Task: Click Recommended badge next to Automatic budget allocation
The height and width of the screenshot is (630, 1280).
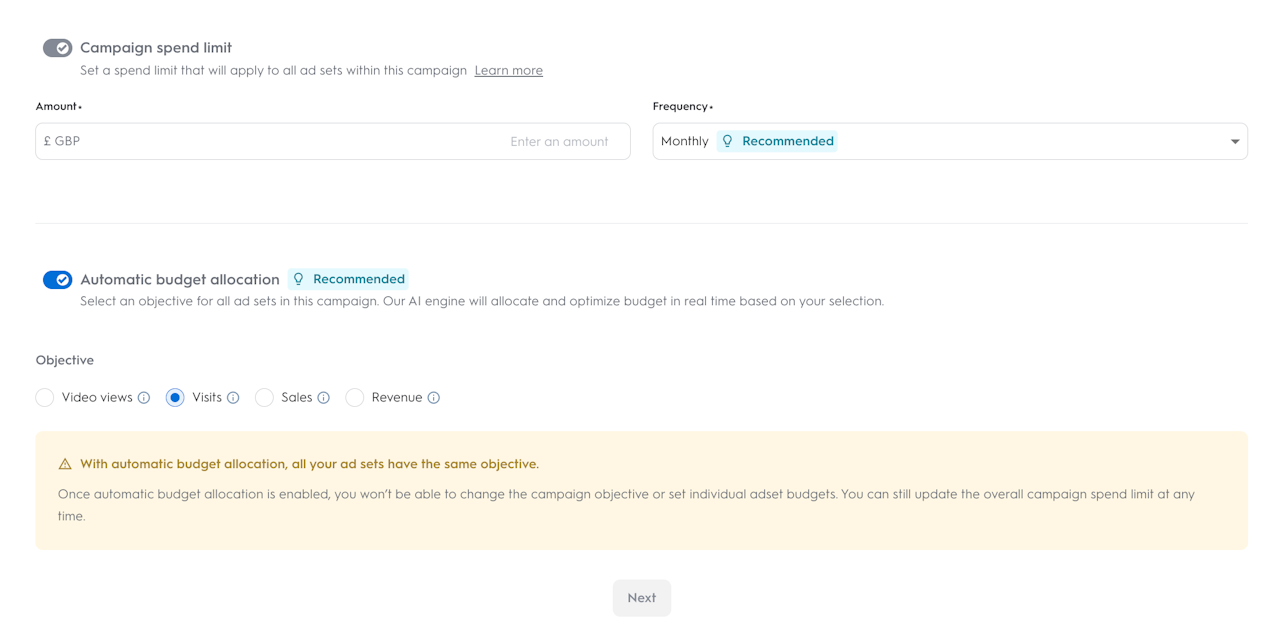Action: click(x=348, y=279)
